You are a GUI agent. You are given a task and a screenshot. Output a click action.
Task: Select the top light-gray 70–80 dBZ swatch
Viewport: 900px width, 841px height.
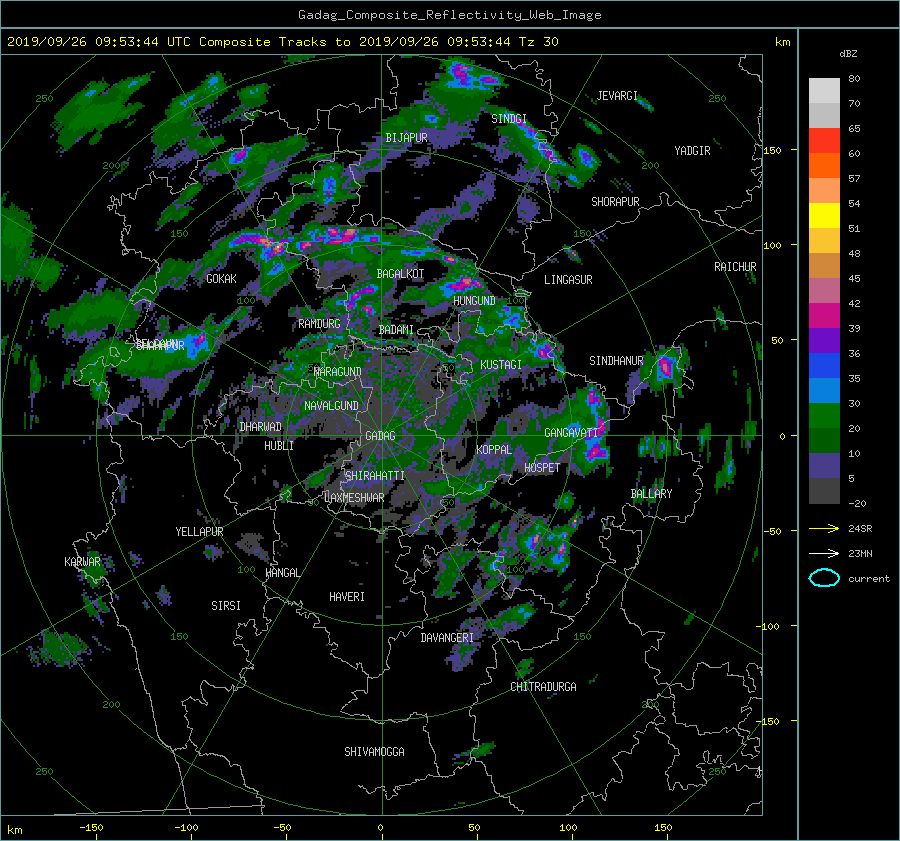824,91
